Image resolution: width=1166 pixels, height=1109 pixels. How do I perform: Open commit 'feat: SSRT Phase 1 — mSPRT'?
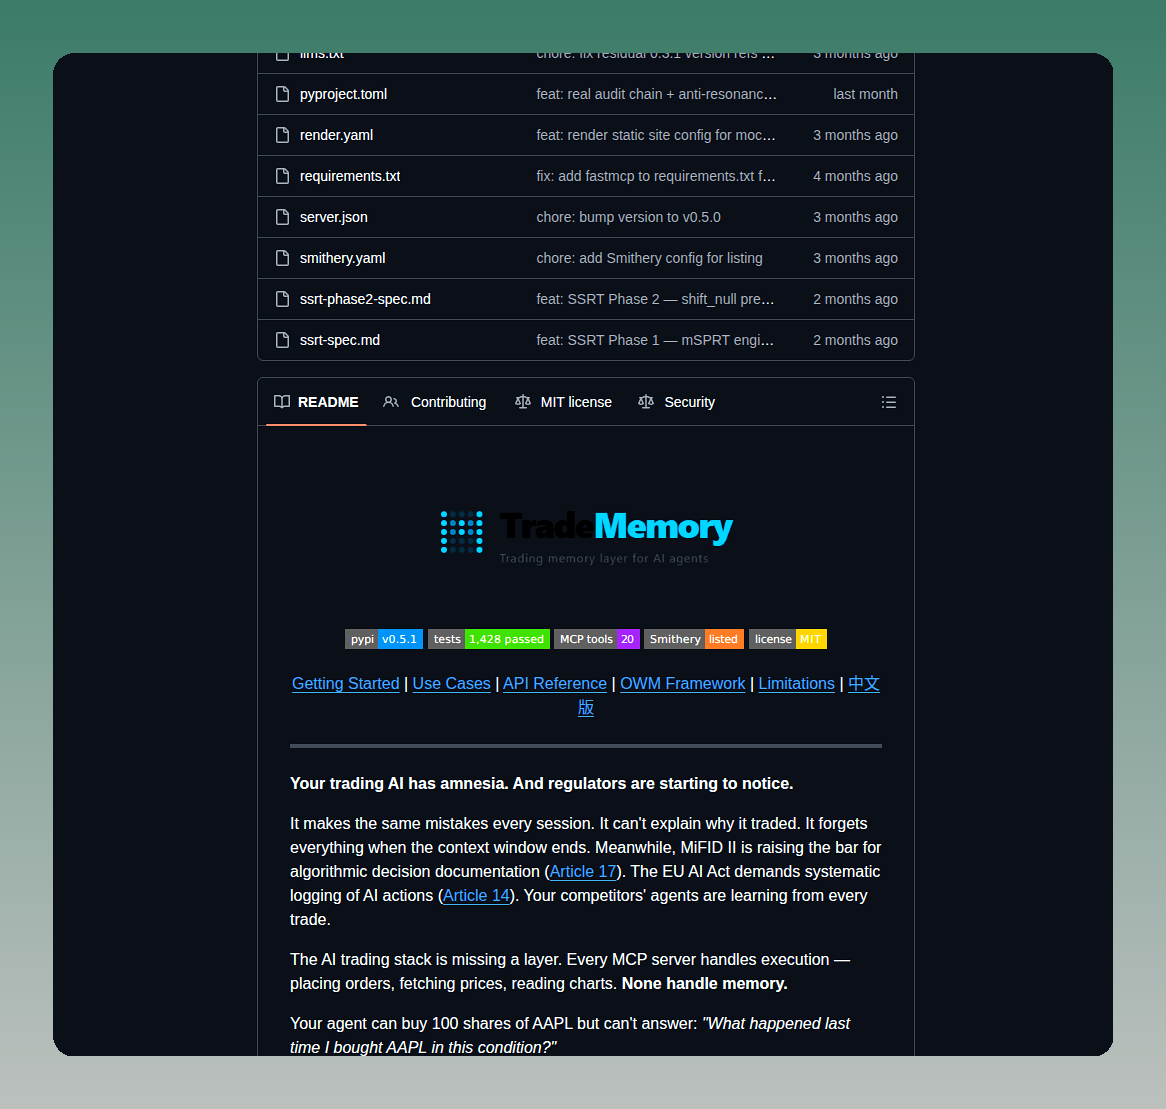pos(655,340)
